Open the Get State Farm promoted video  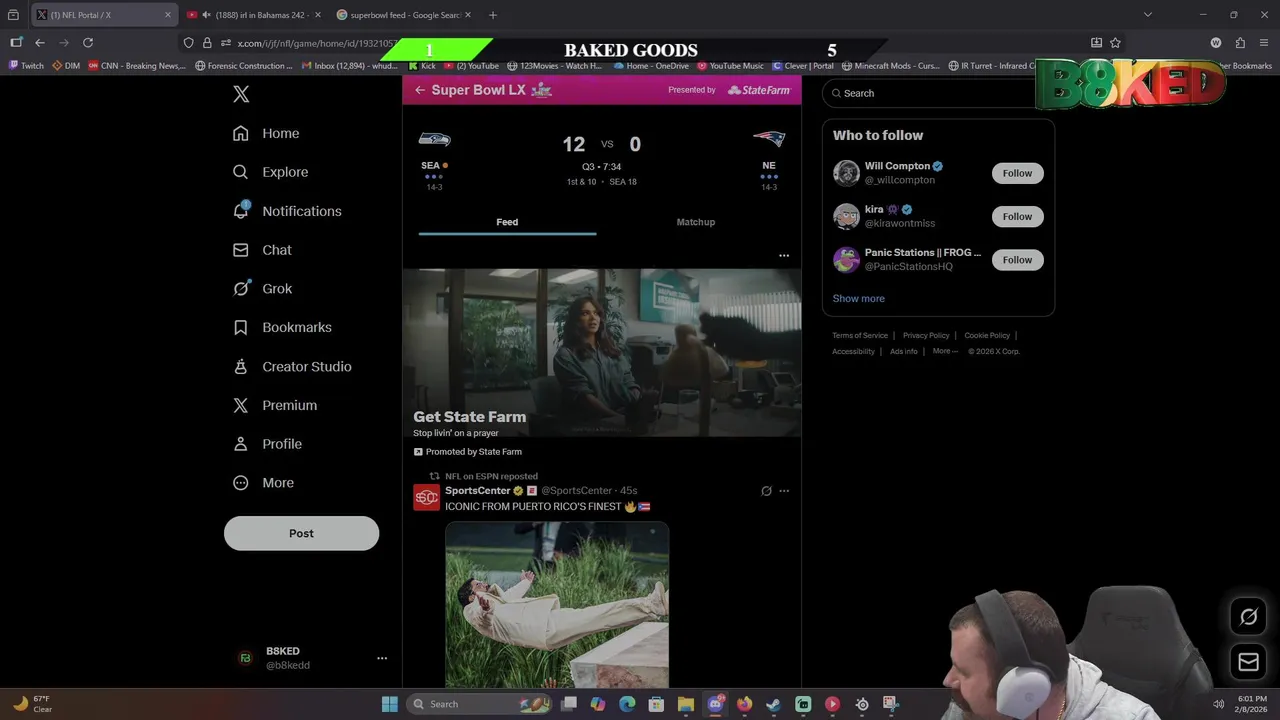[602, 352]
